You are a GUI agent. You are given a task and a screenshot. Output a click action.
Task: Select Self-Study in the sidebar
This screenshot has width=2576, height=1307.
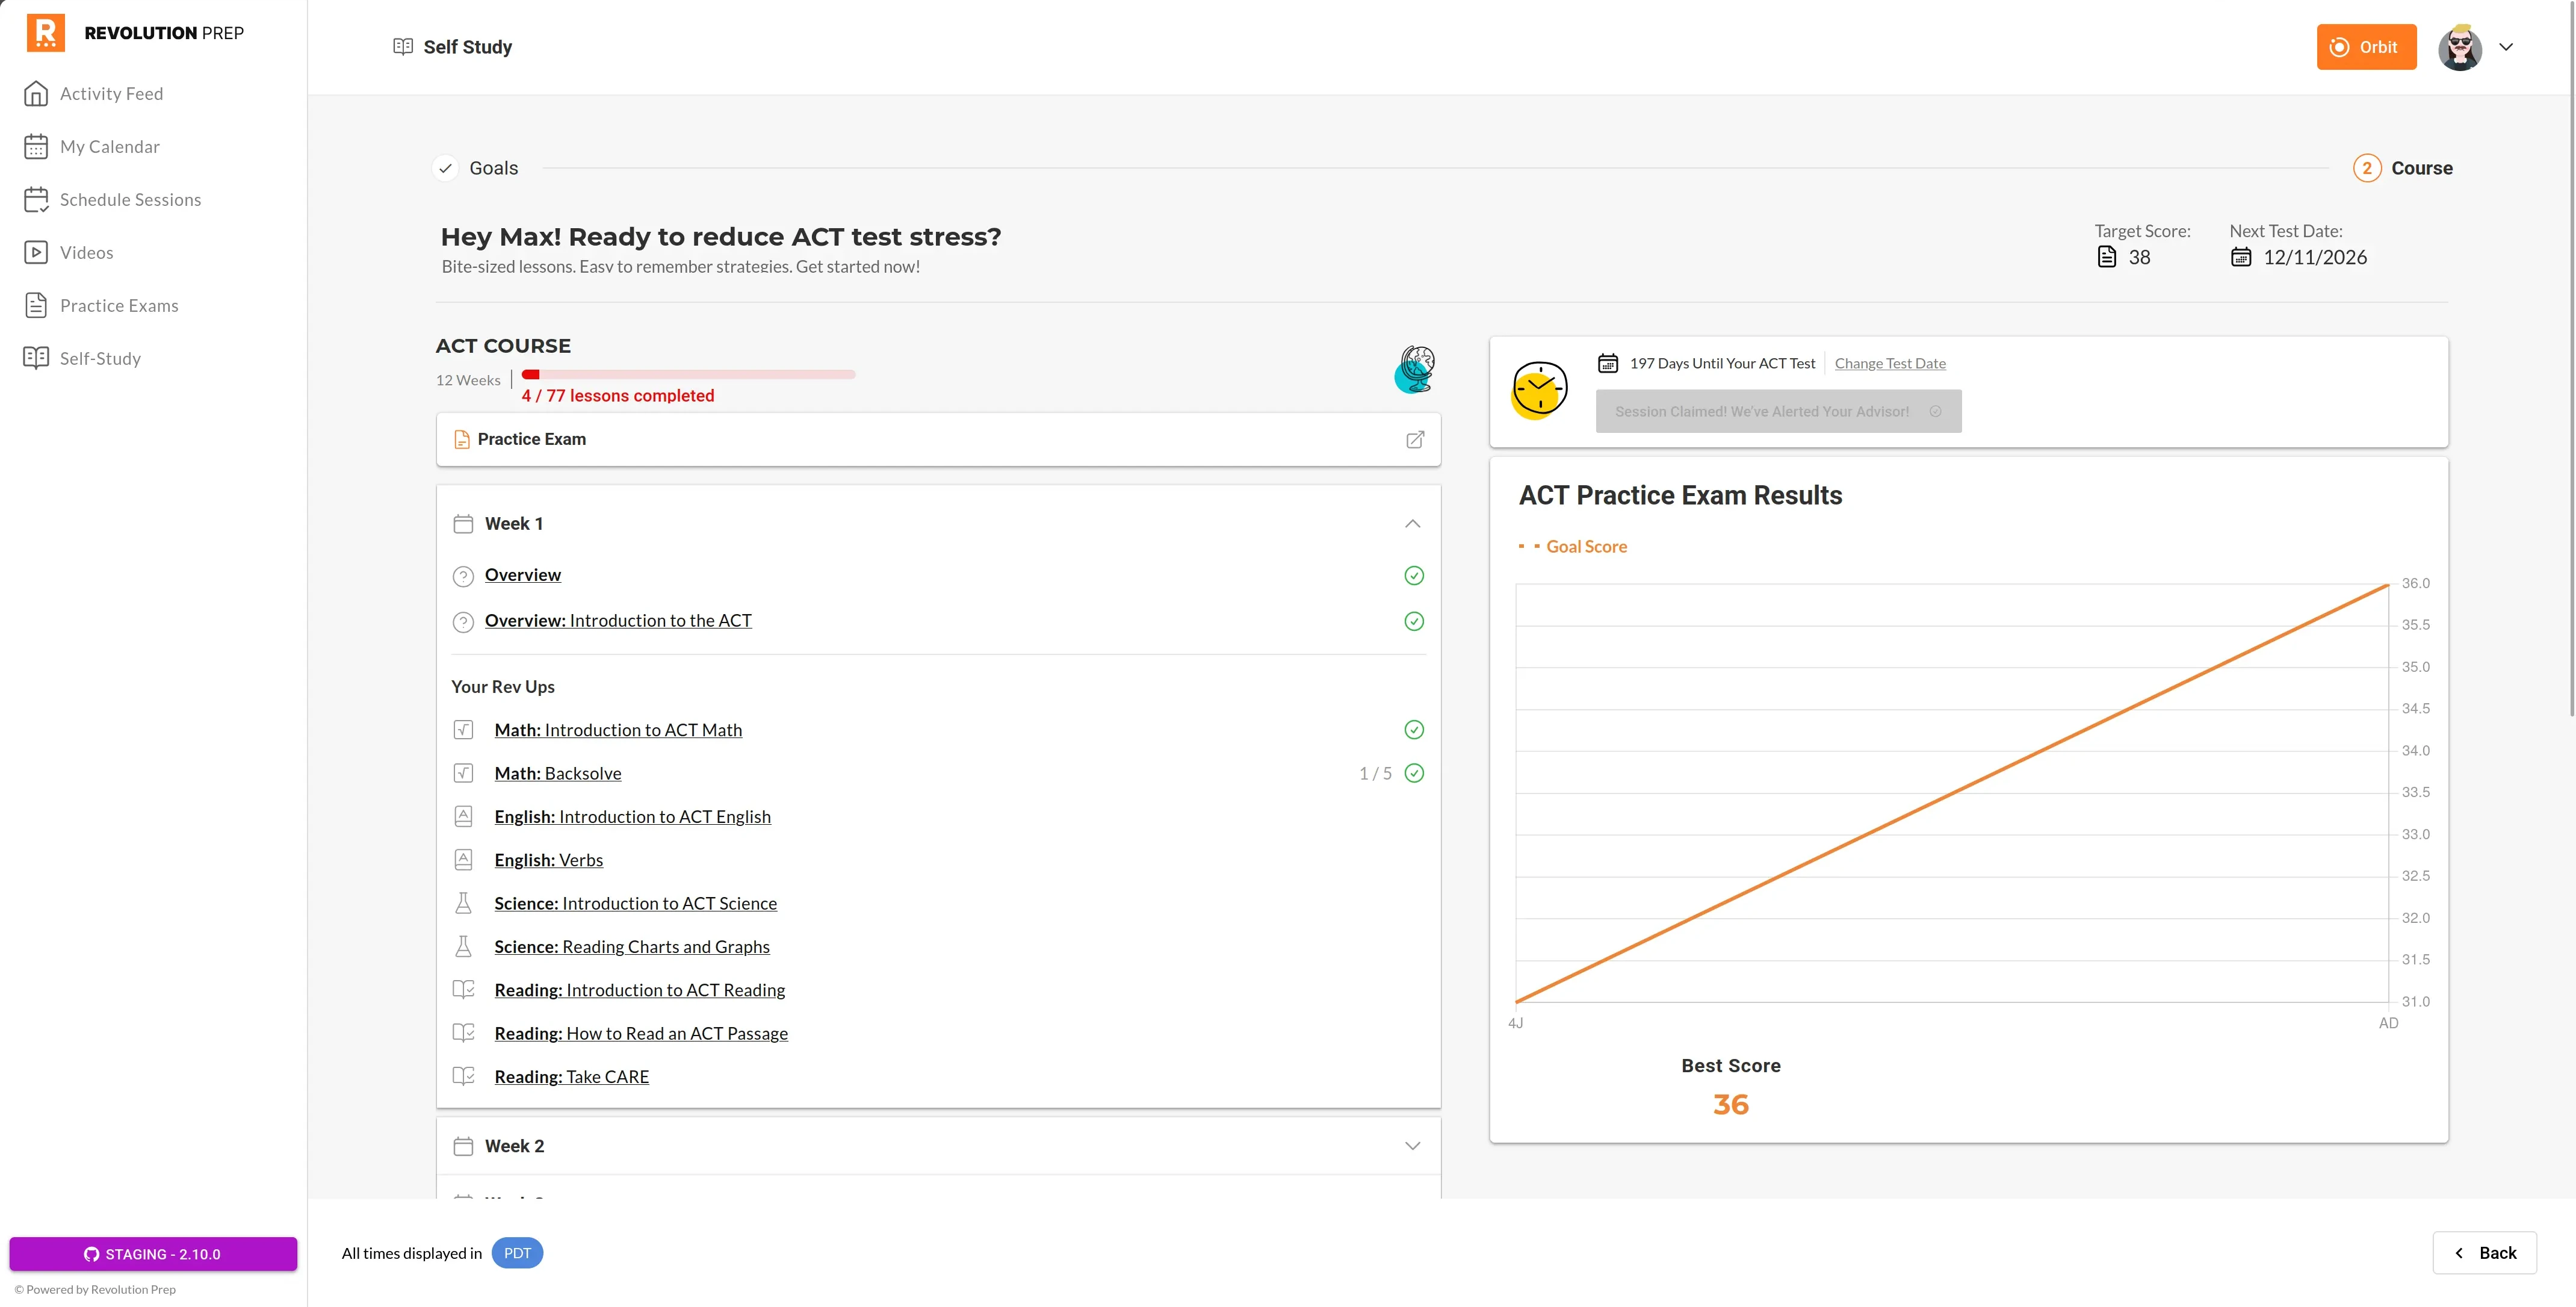tap(100, 358)
